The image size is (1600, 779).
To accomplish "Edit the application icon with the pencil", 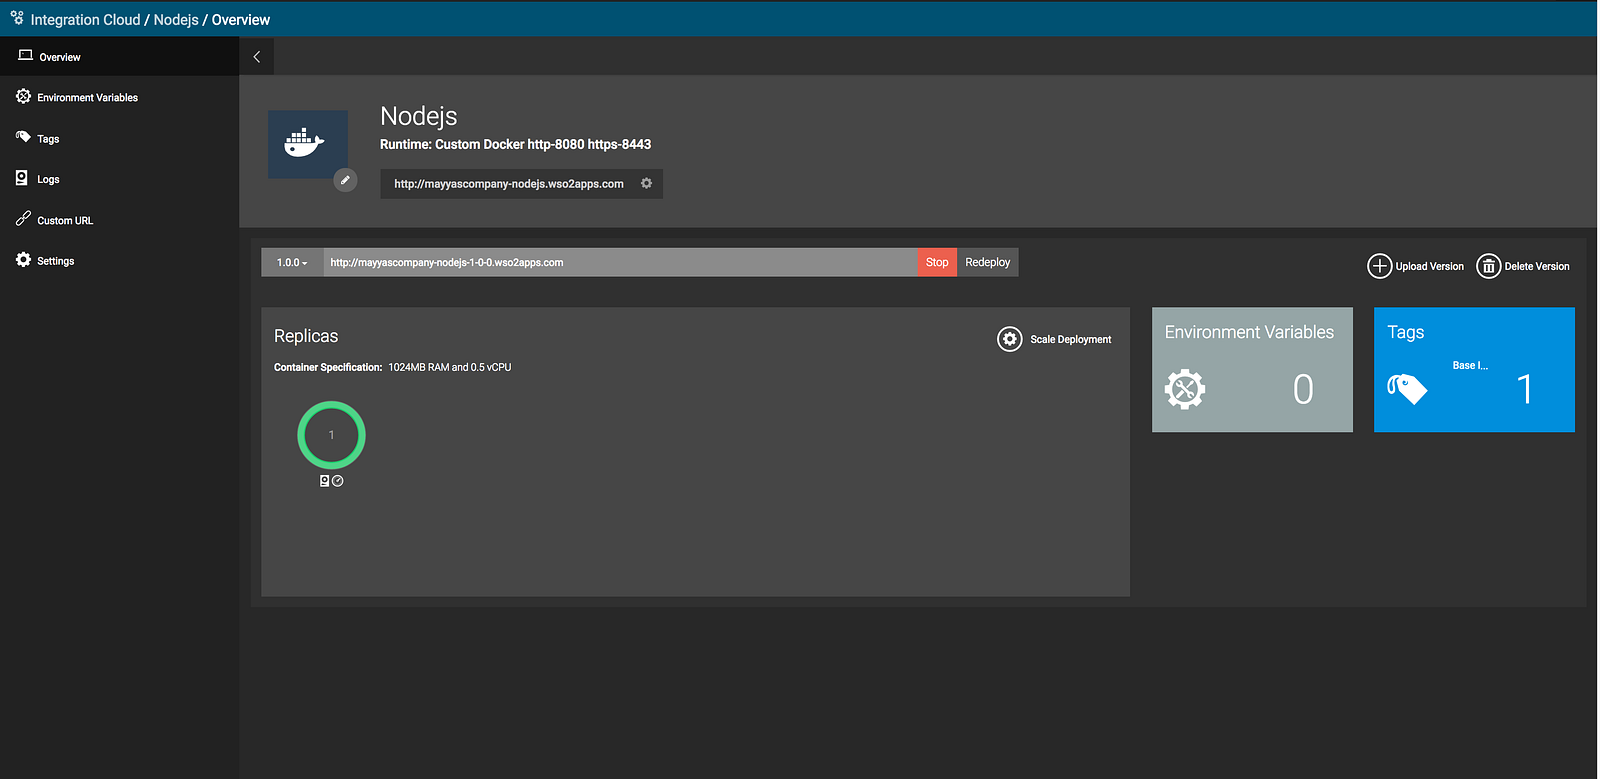I will tap(345, 180).
